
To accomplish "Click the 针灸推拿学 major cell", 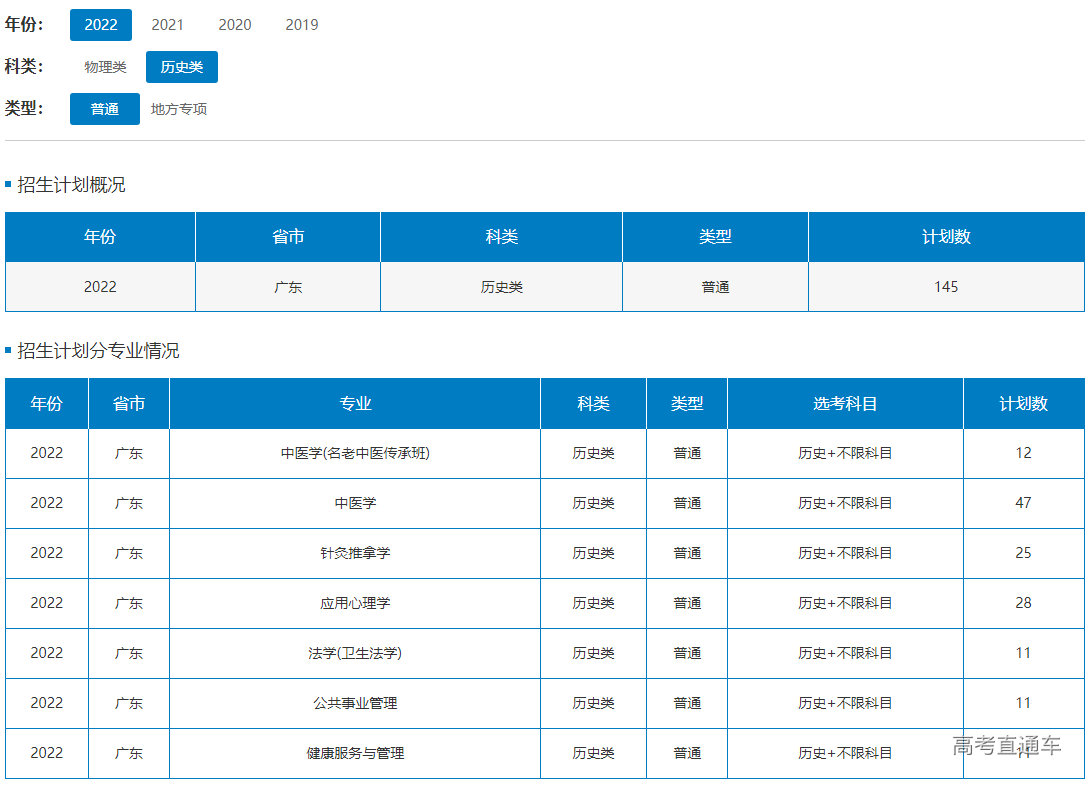I will [x=355, y=553].
